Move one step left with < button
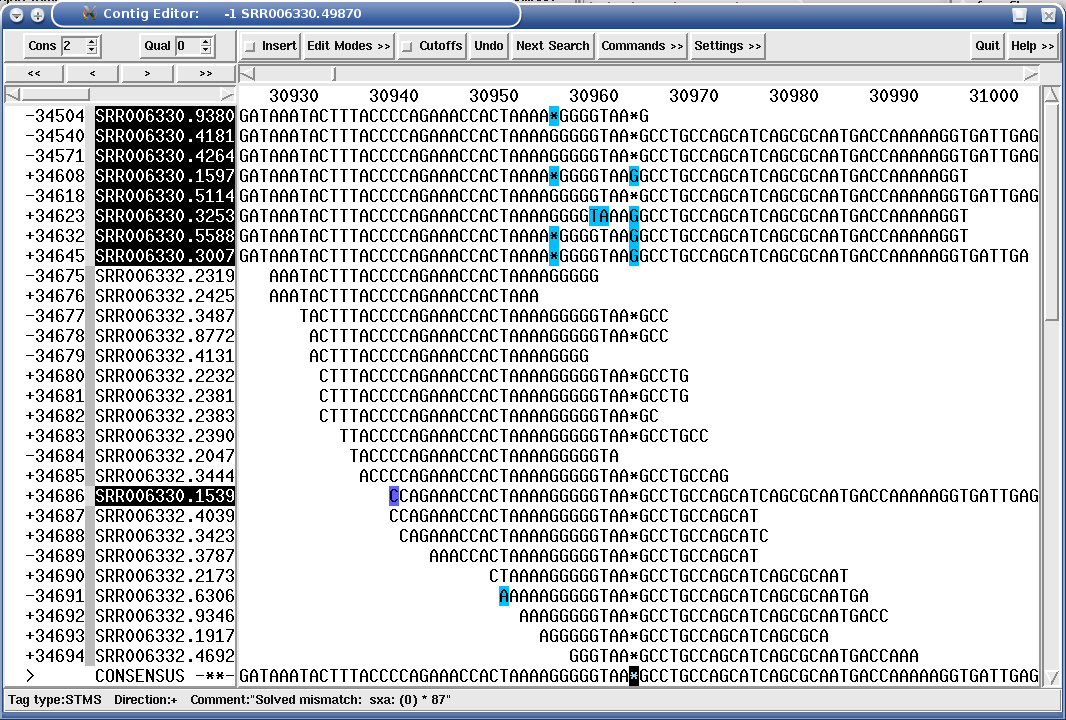 click(92, 73)
